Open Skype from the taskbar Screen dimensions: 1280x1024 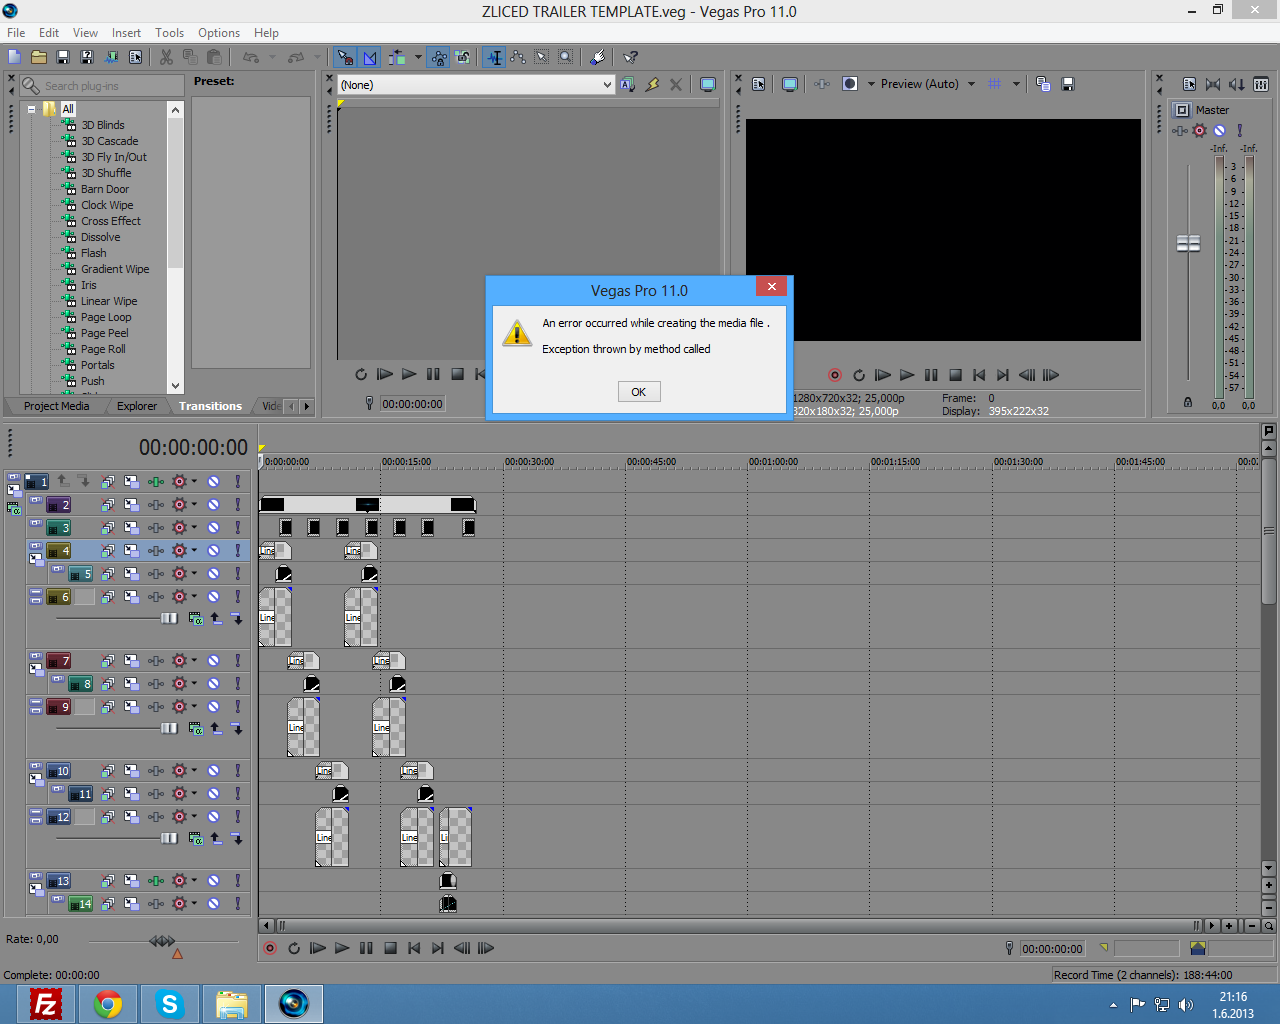pos(170,1004)
